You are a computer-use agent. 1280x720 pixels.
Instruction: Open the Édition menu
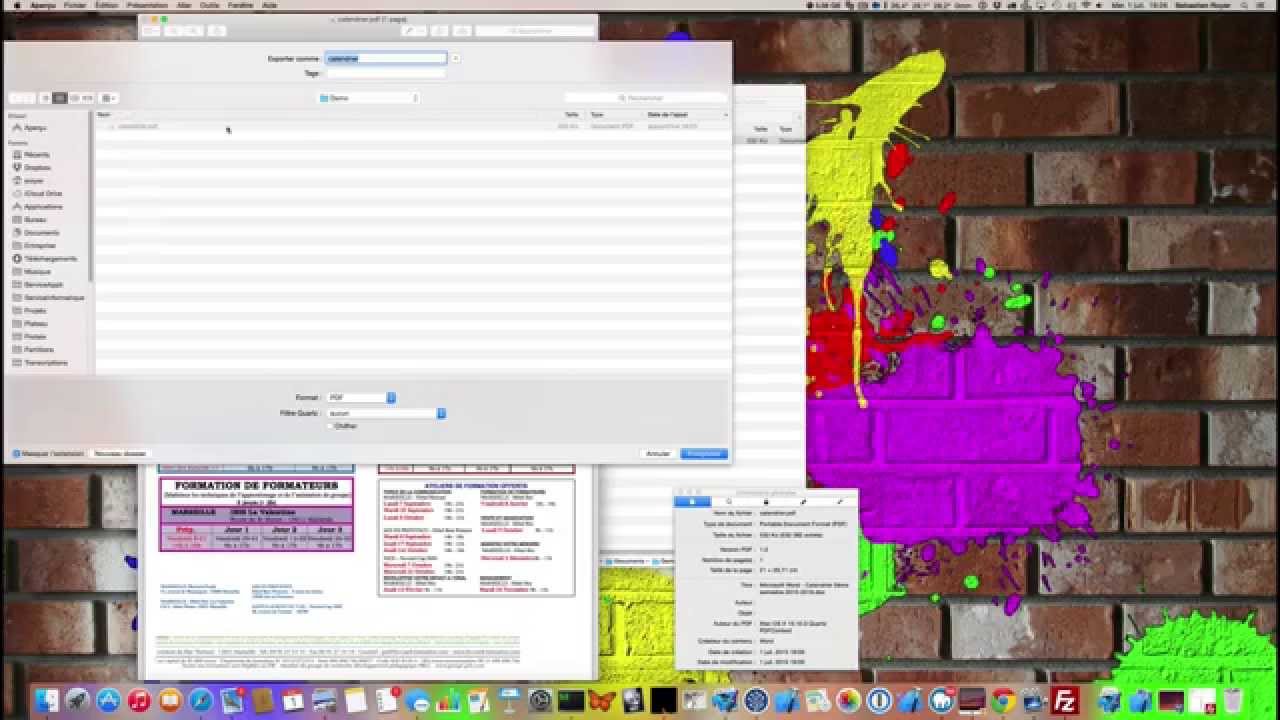tap(105, 5)
